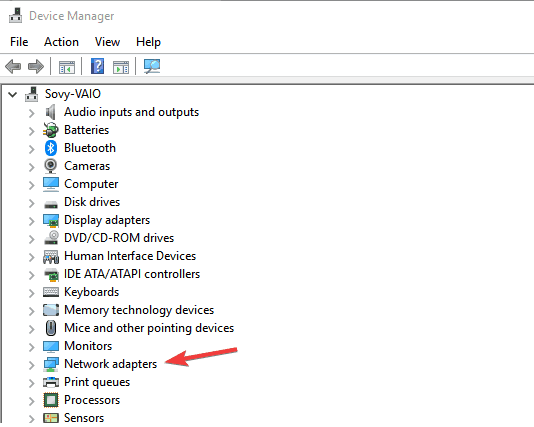Expand Mice and other pointing devices chevron
The height and width of the screenshot is (427, 534).
coord(31,329)
